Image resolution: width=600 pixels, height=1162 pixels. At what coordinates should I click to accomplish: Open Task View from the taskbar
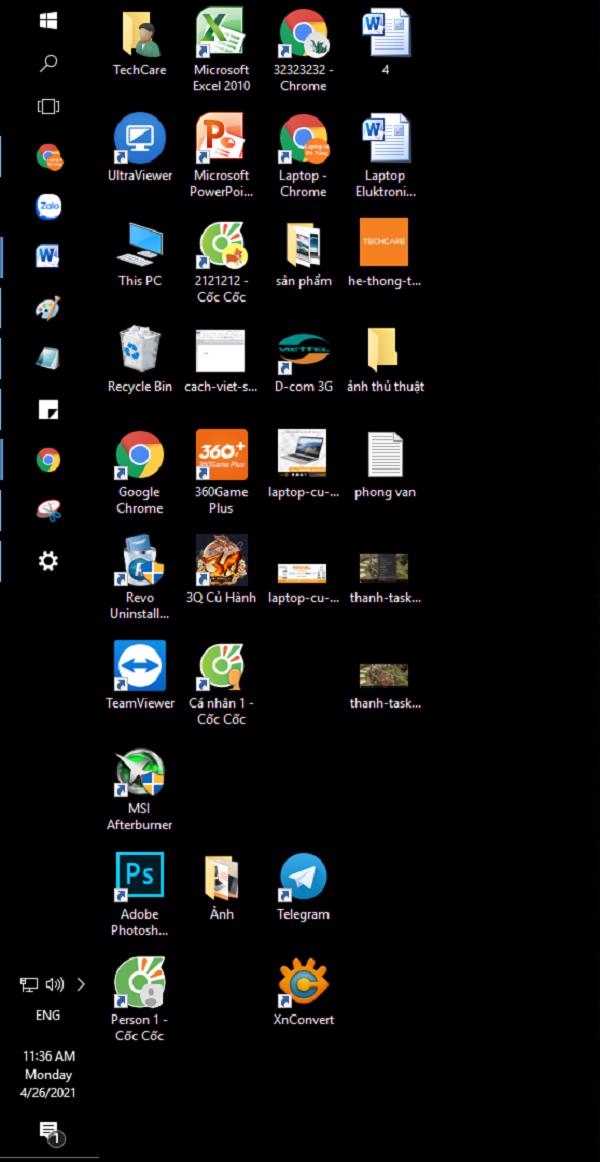point(48,107)
